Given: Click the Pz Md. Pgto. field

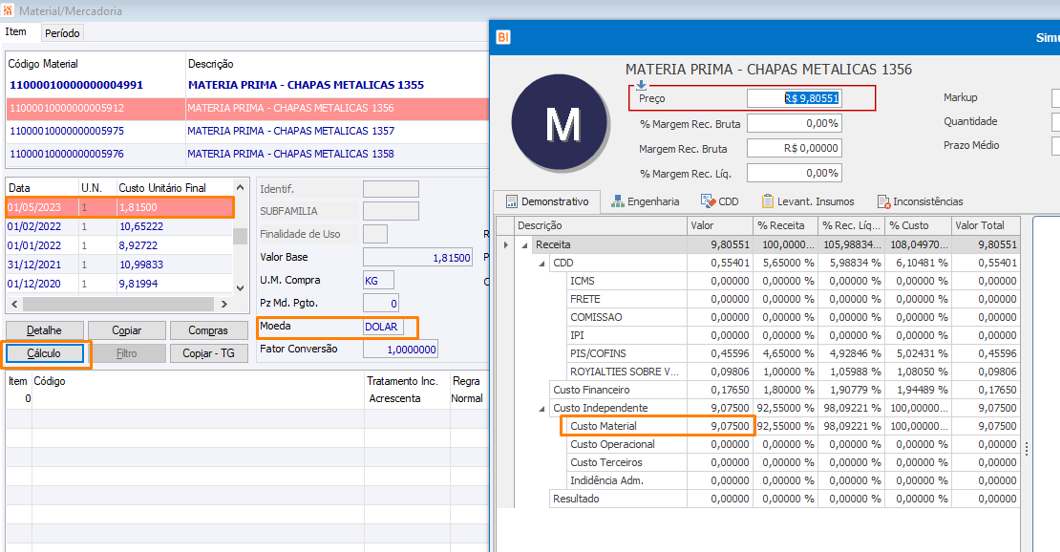Looking at the screenshot, I should click(x=381, y=303).
